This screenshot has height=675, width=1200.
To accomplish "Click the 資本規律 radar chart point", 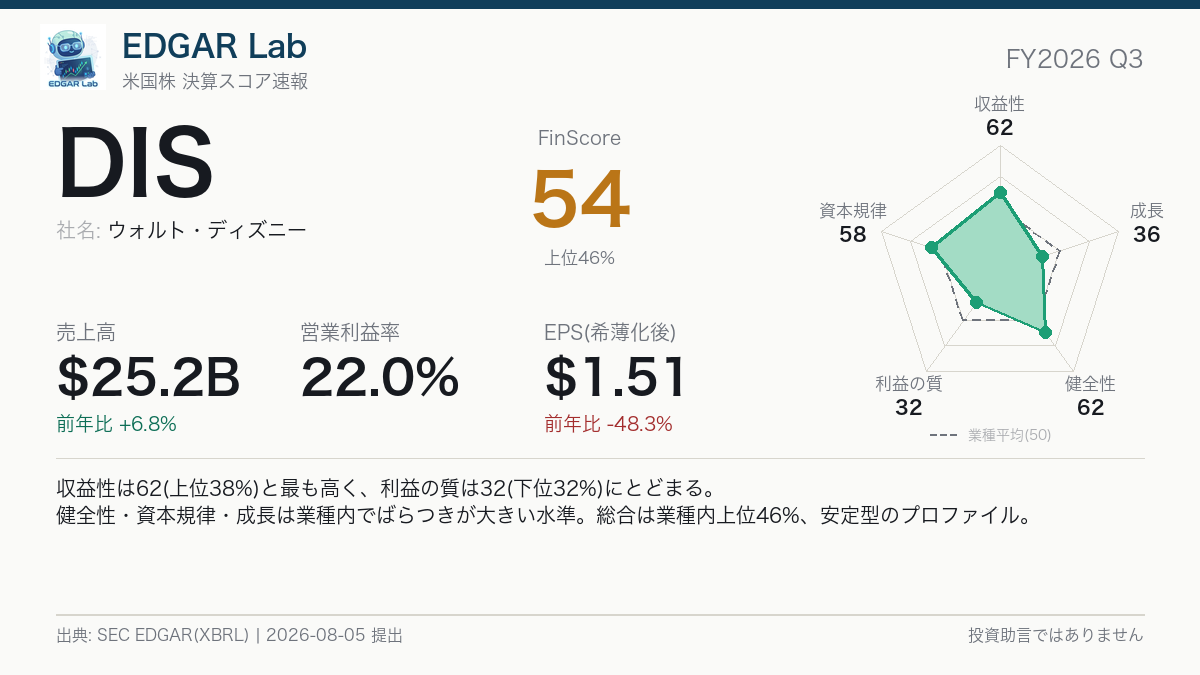I will pos(931,247).
